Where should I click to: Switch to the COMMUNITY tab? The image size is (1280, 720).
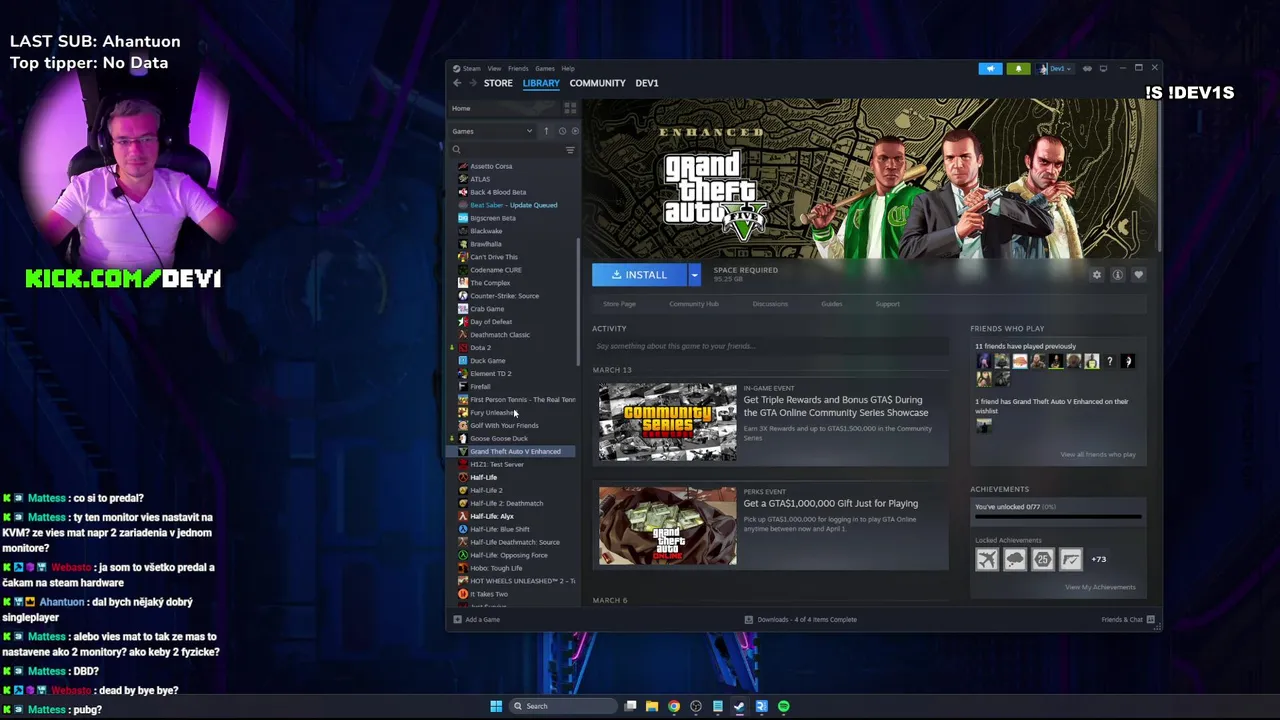pos(597,83)
